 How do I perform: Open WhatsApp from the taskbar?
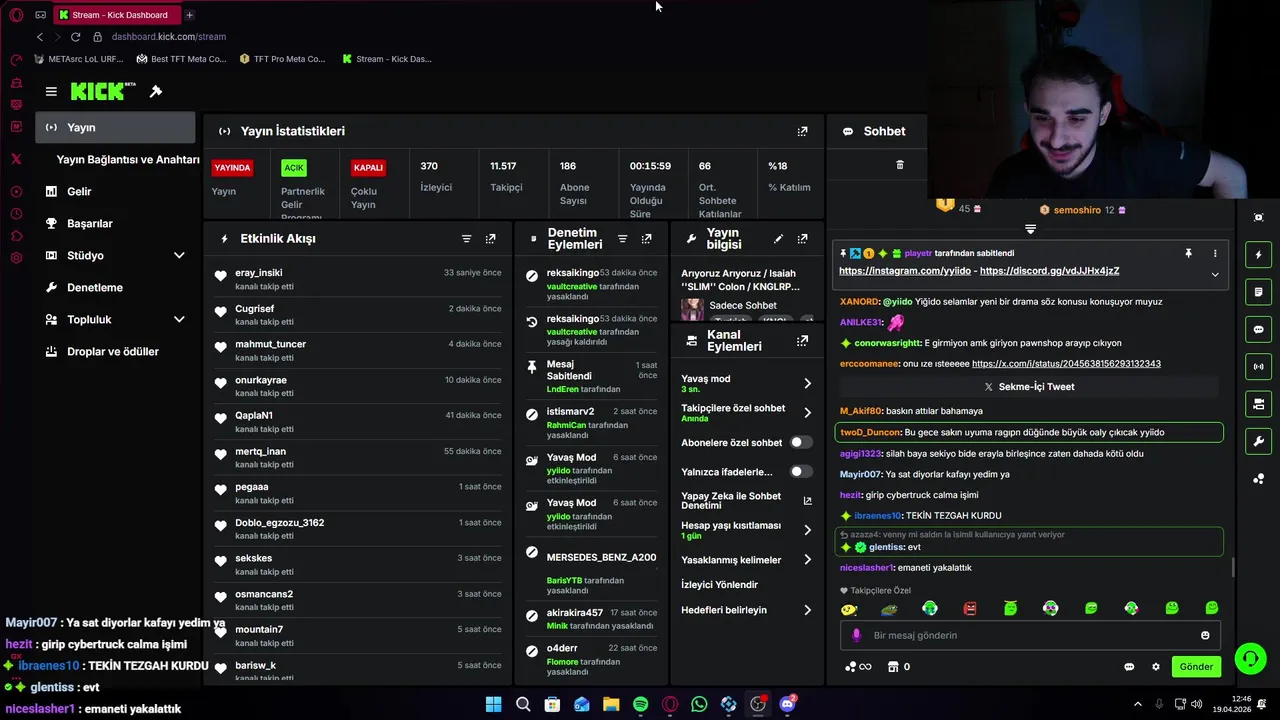click(x=699, y=704)
